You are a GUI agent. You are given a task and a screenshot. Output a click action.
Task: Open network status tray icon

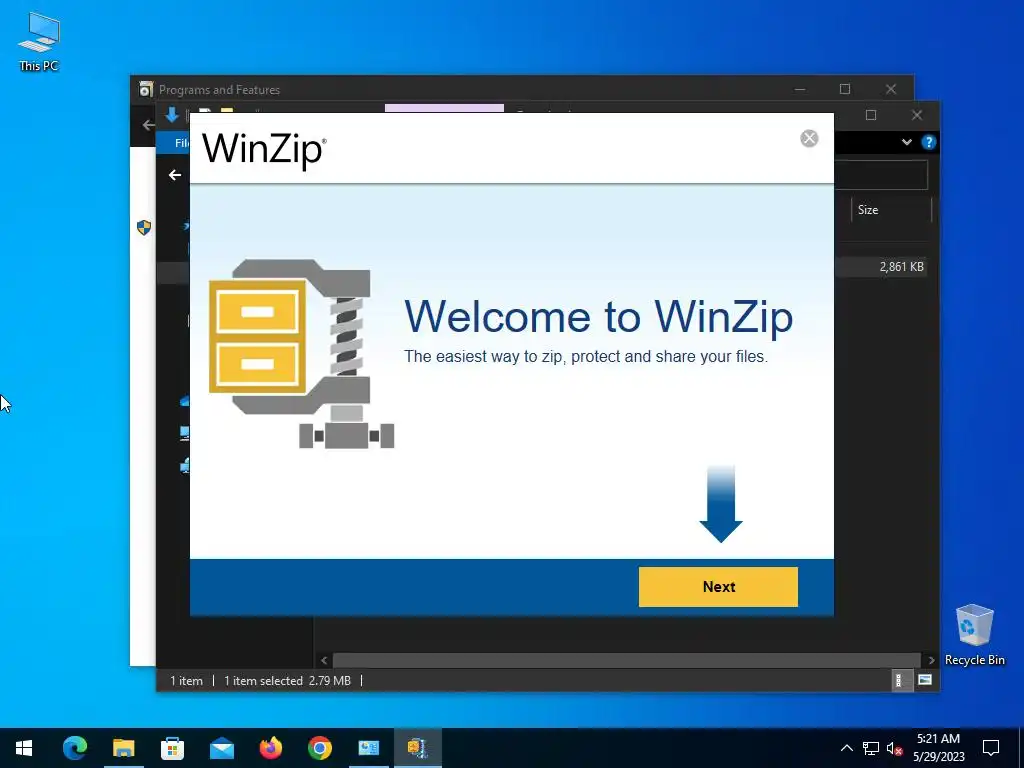(x=871, y=748)
